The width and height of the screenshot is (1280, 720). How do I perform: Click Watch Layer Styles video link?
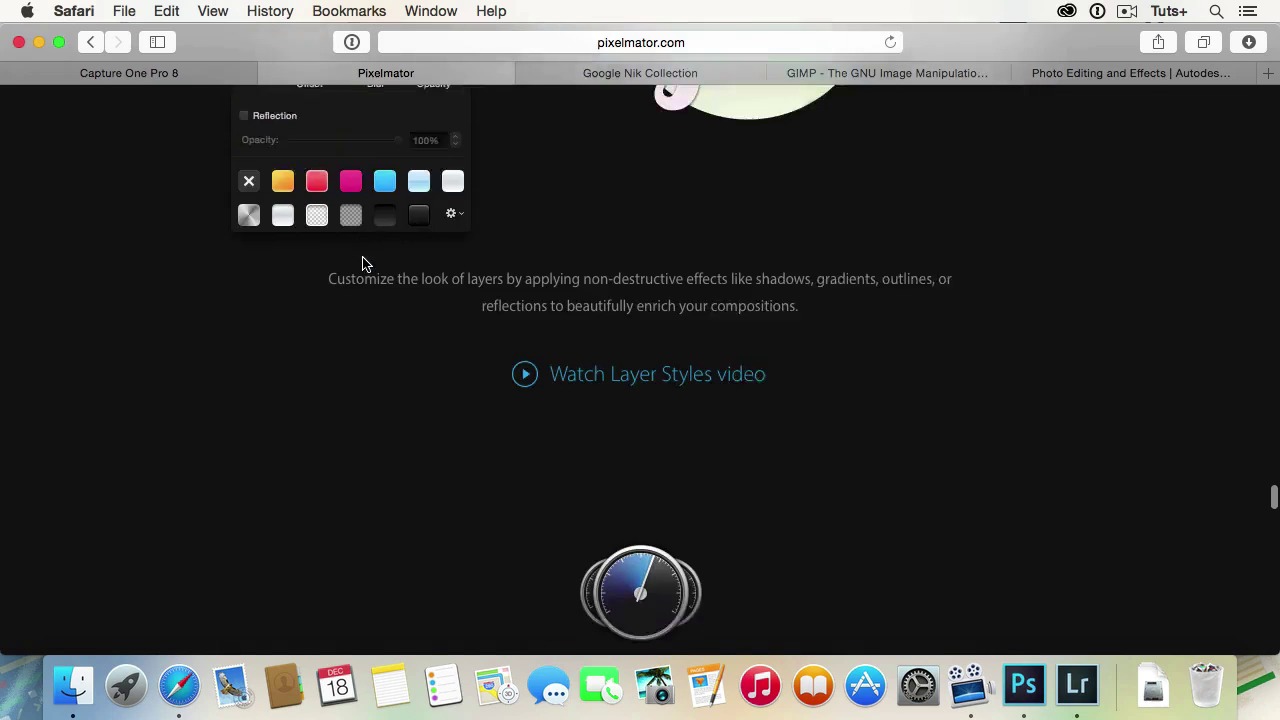coord(657,374)
